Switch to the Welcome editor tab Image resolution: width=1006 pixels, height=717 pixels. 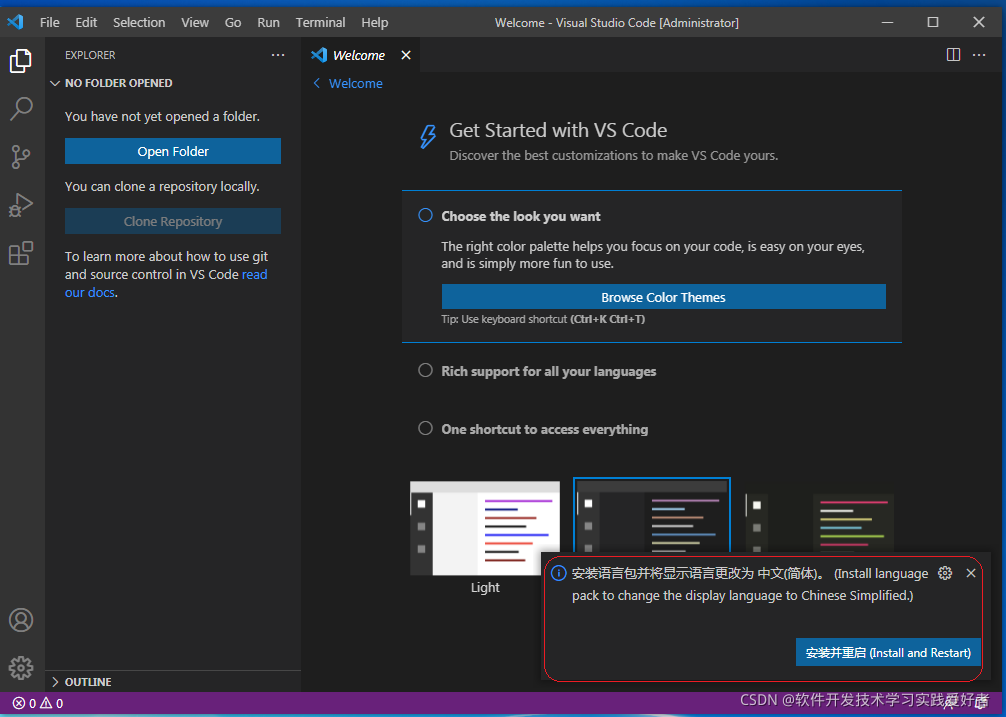(359, 55)
